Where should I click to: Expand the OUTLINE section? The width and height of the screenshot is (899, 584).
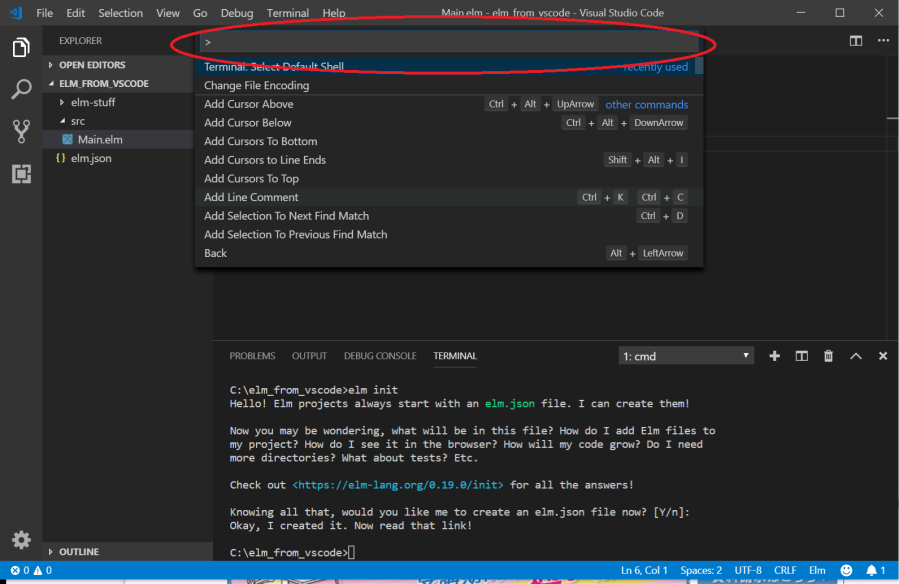coord(78,552)
